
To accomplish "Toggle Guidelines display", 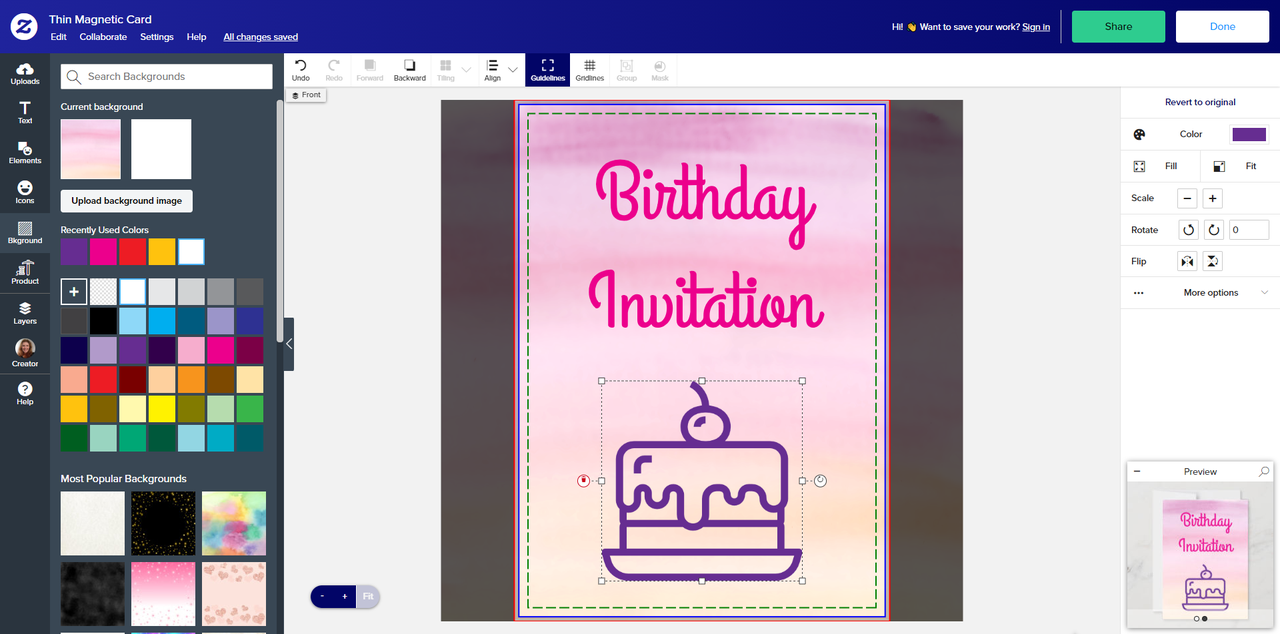I will (548, 70).
